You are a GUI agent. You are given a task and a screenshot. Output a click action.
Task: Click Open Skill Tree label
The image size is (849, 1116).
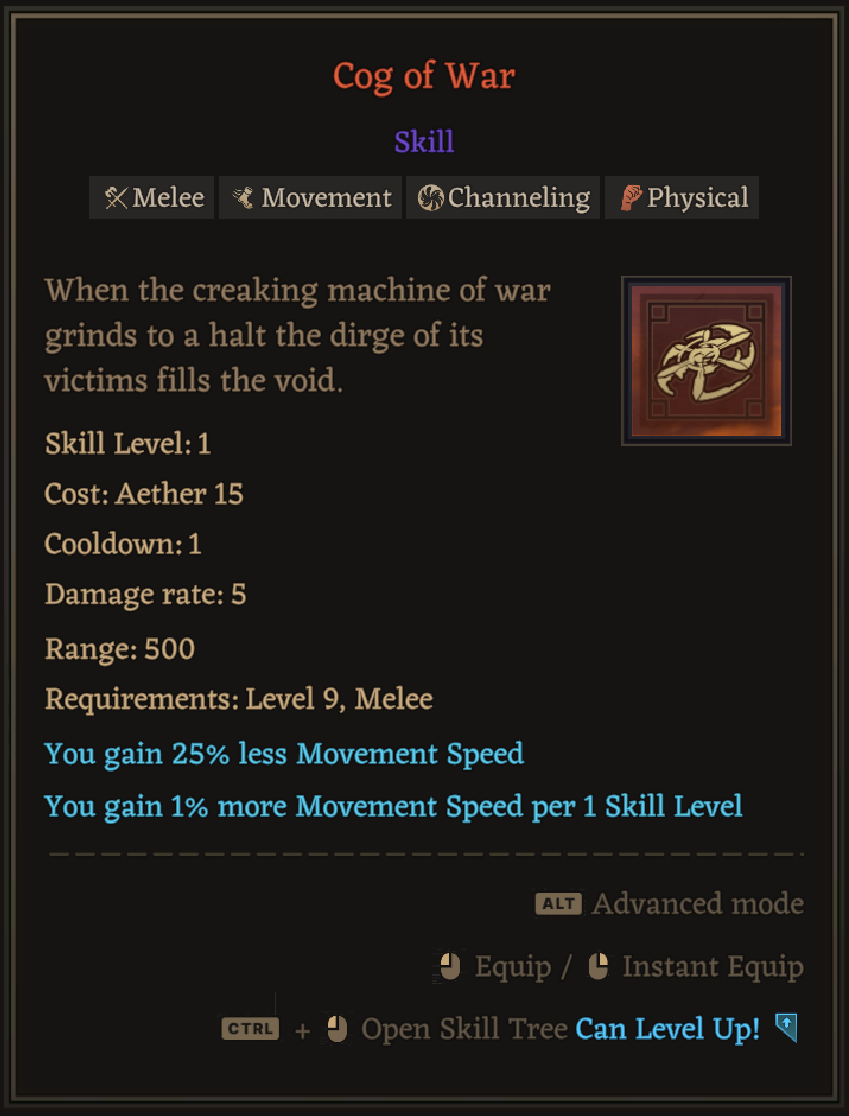[465, 1029]
